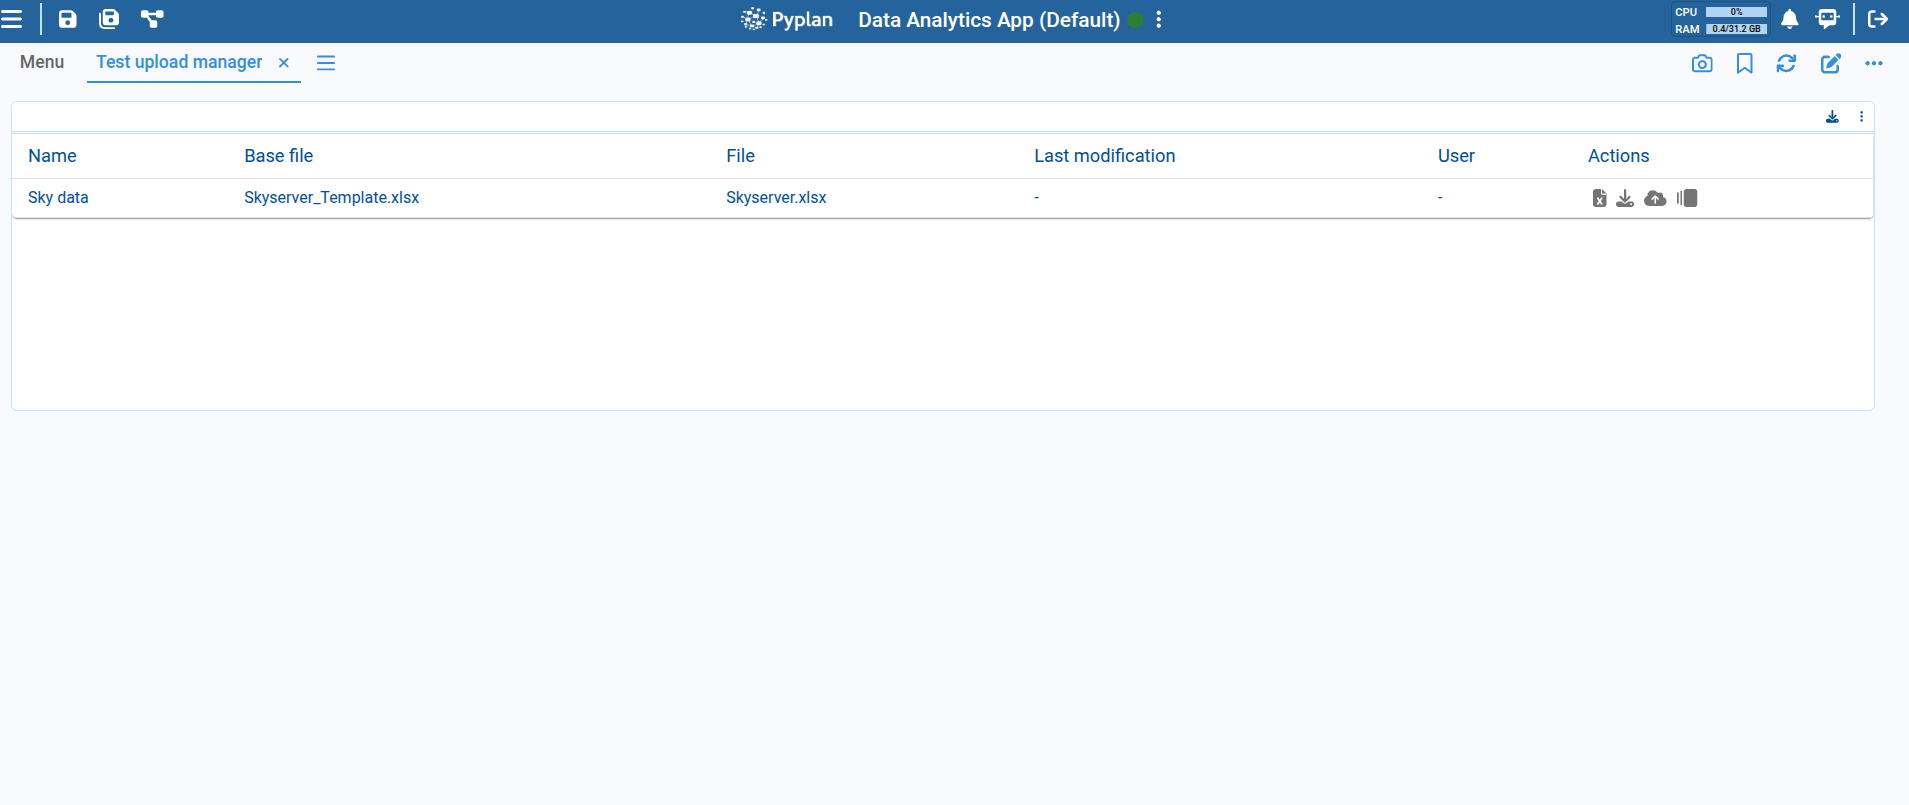
Task: Click the CPU usage bar
Action: coord(1736,12)
